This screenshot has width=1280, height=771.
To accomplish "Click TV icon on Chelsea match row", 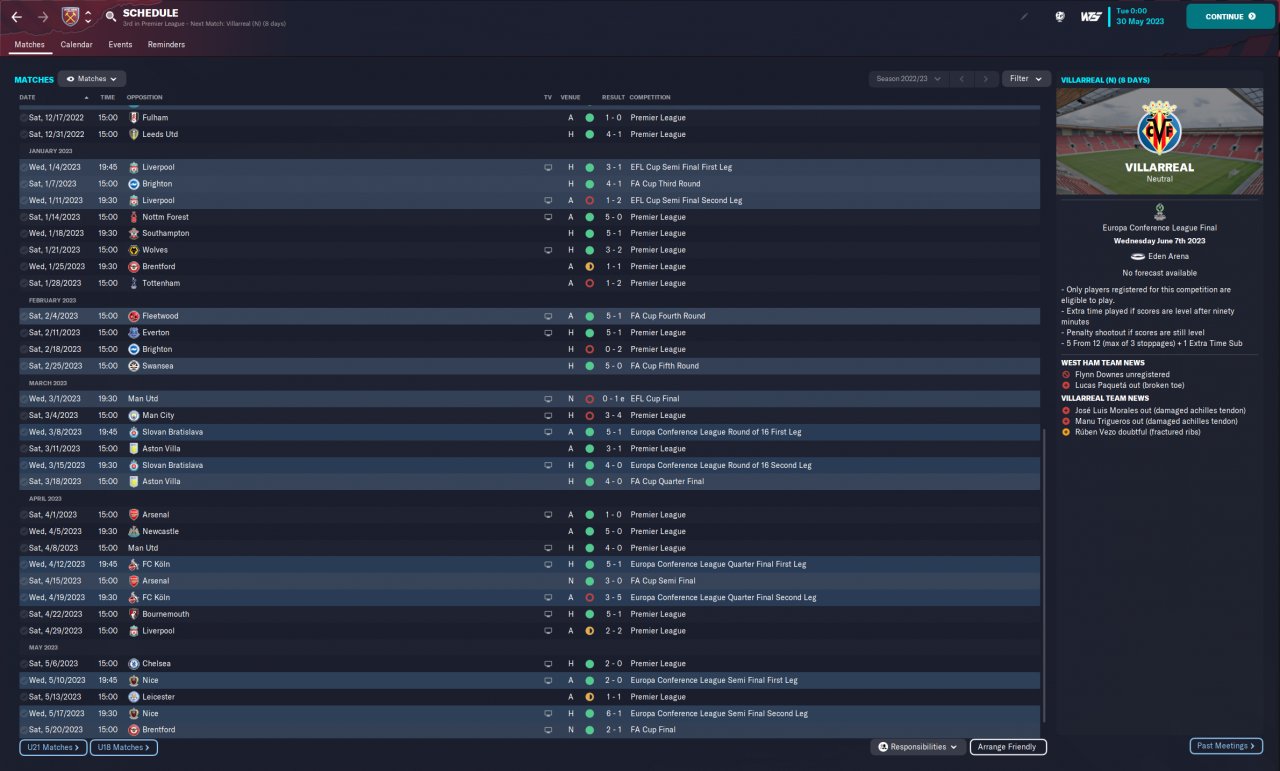I will click(548, 664).
